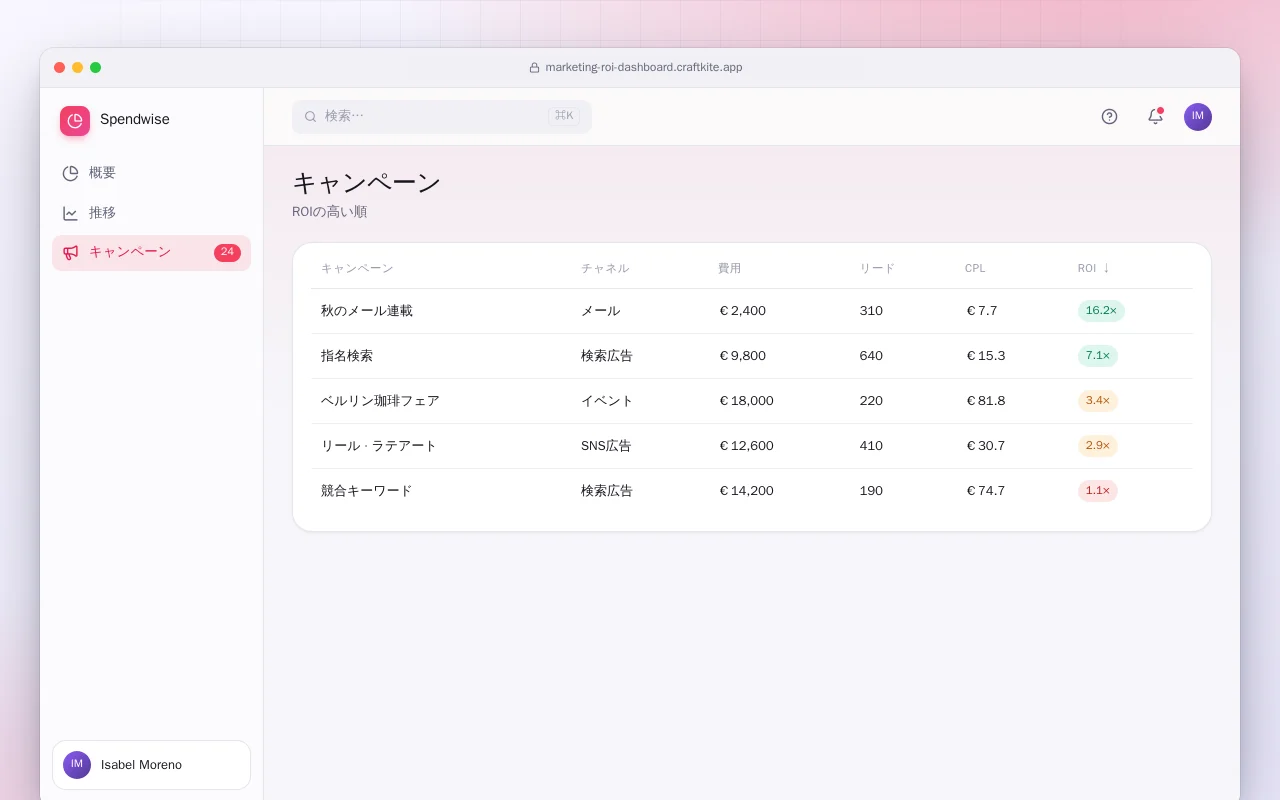Open Isabel Moreno profile card

(x=151, y=765)
